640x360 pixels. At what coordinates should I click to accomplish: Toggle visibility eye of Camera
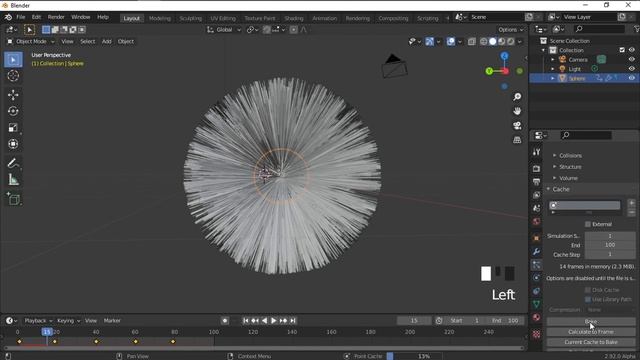[x=631, y=60]
